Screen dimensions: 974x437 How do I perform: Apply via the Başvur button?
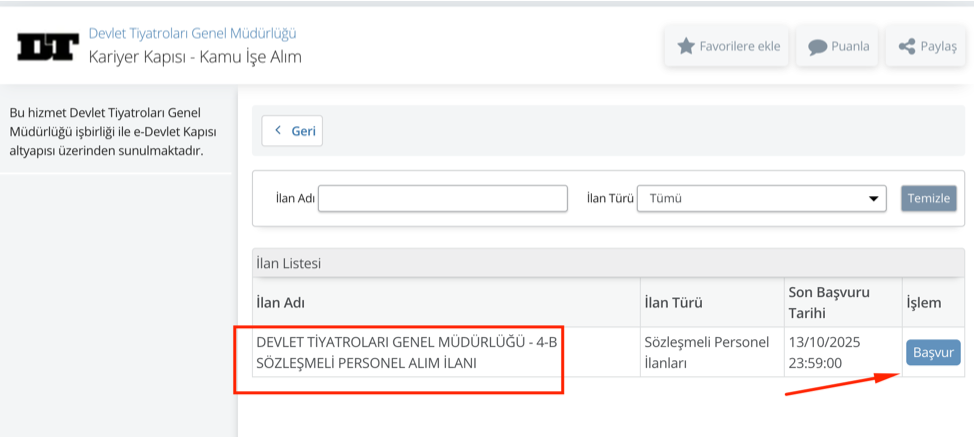(x=933, y=352)
